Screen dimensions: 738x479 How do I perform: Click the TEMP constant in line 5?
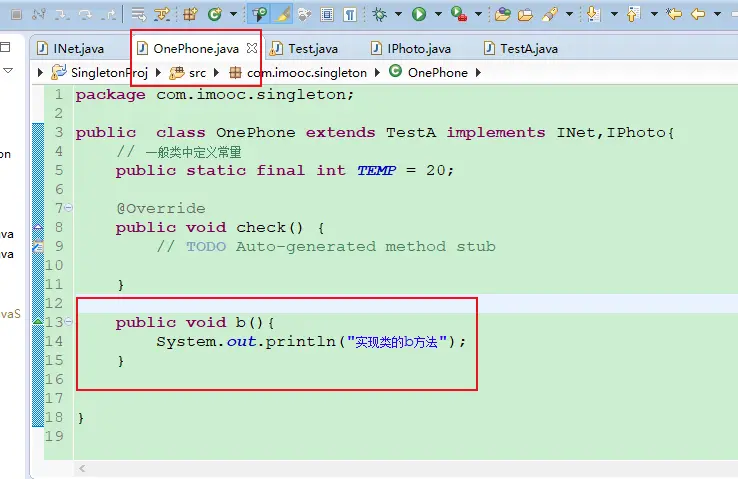tap(376, 170)
